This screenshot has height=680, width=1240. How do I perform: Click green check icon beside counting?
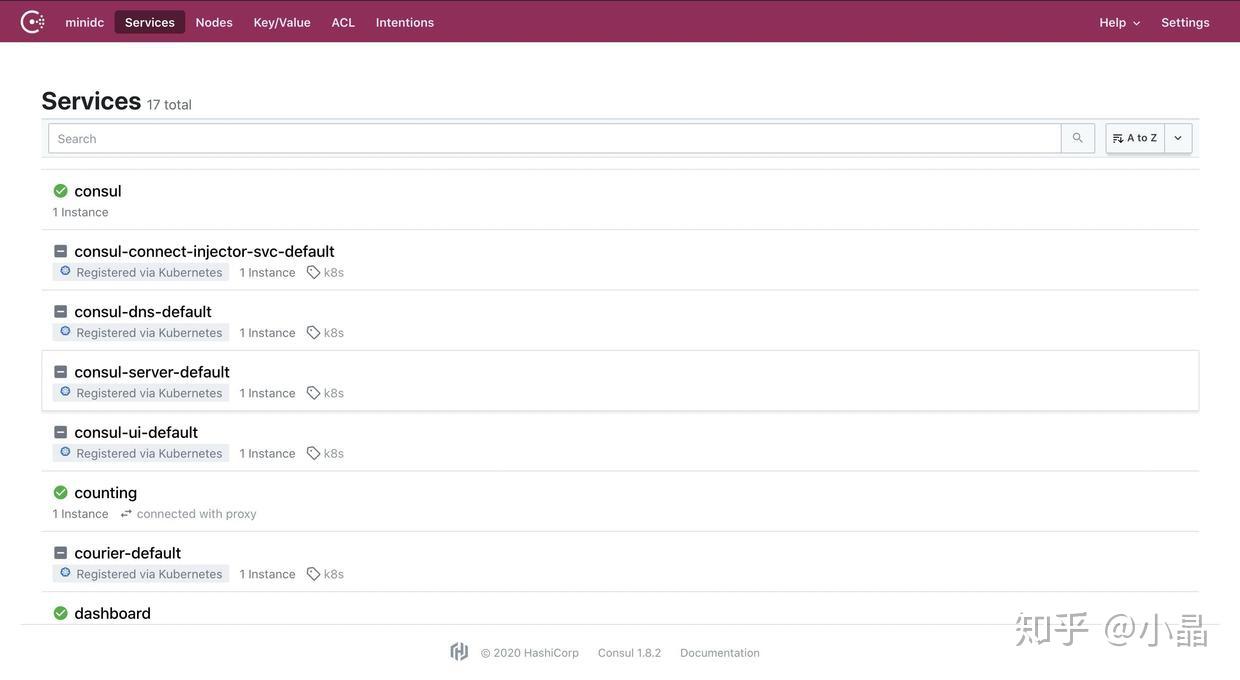tap(60, 493)
